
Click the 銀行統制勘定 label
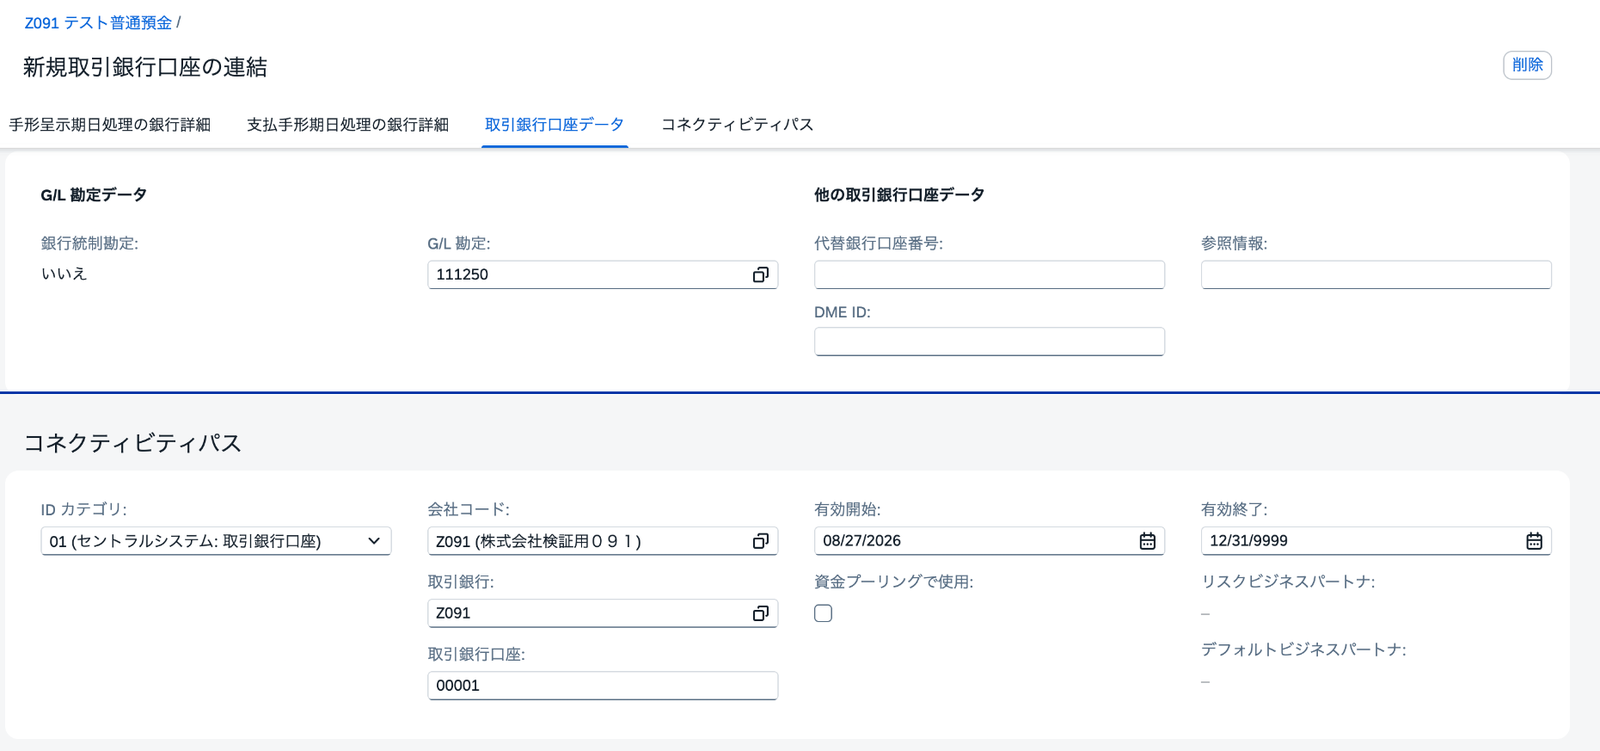click(90, 243)
